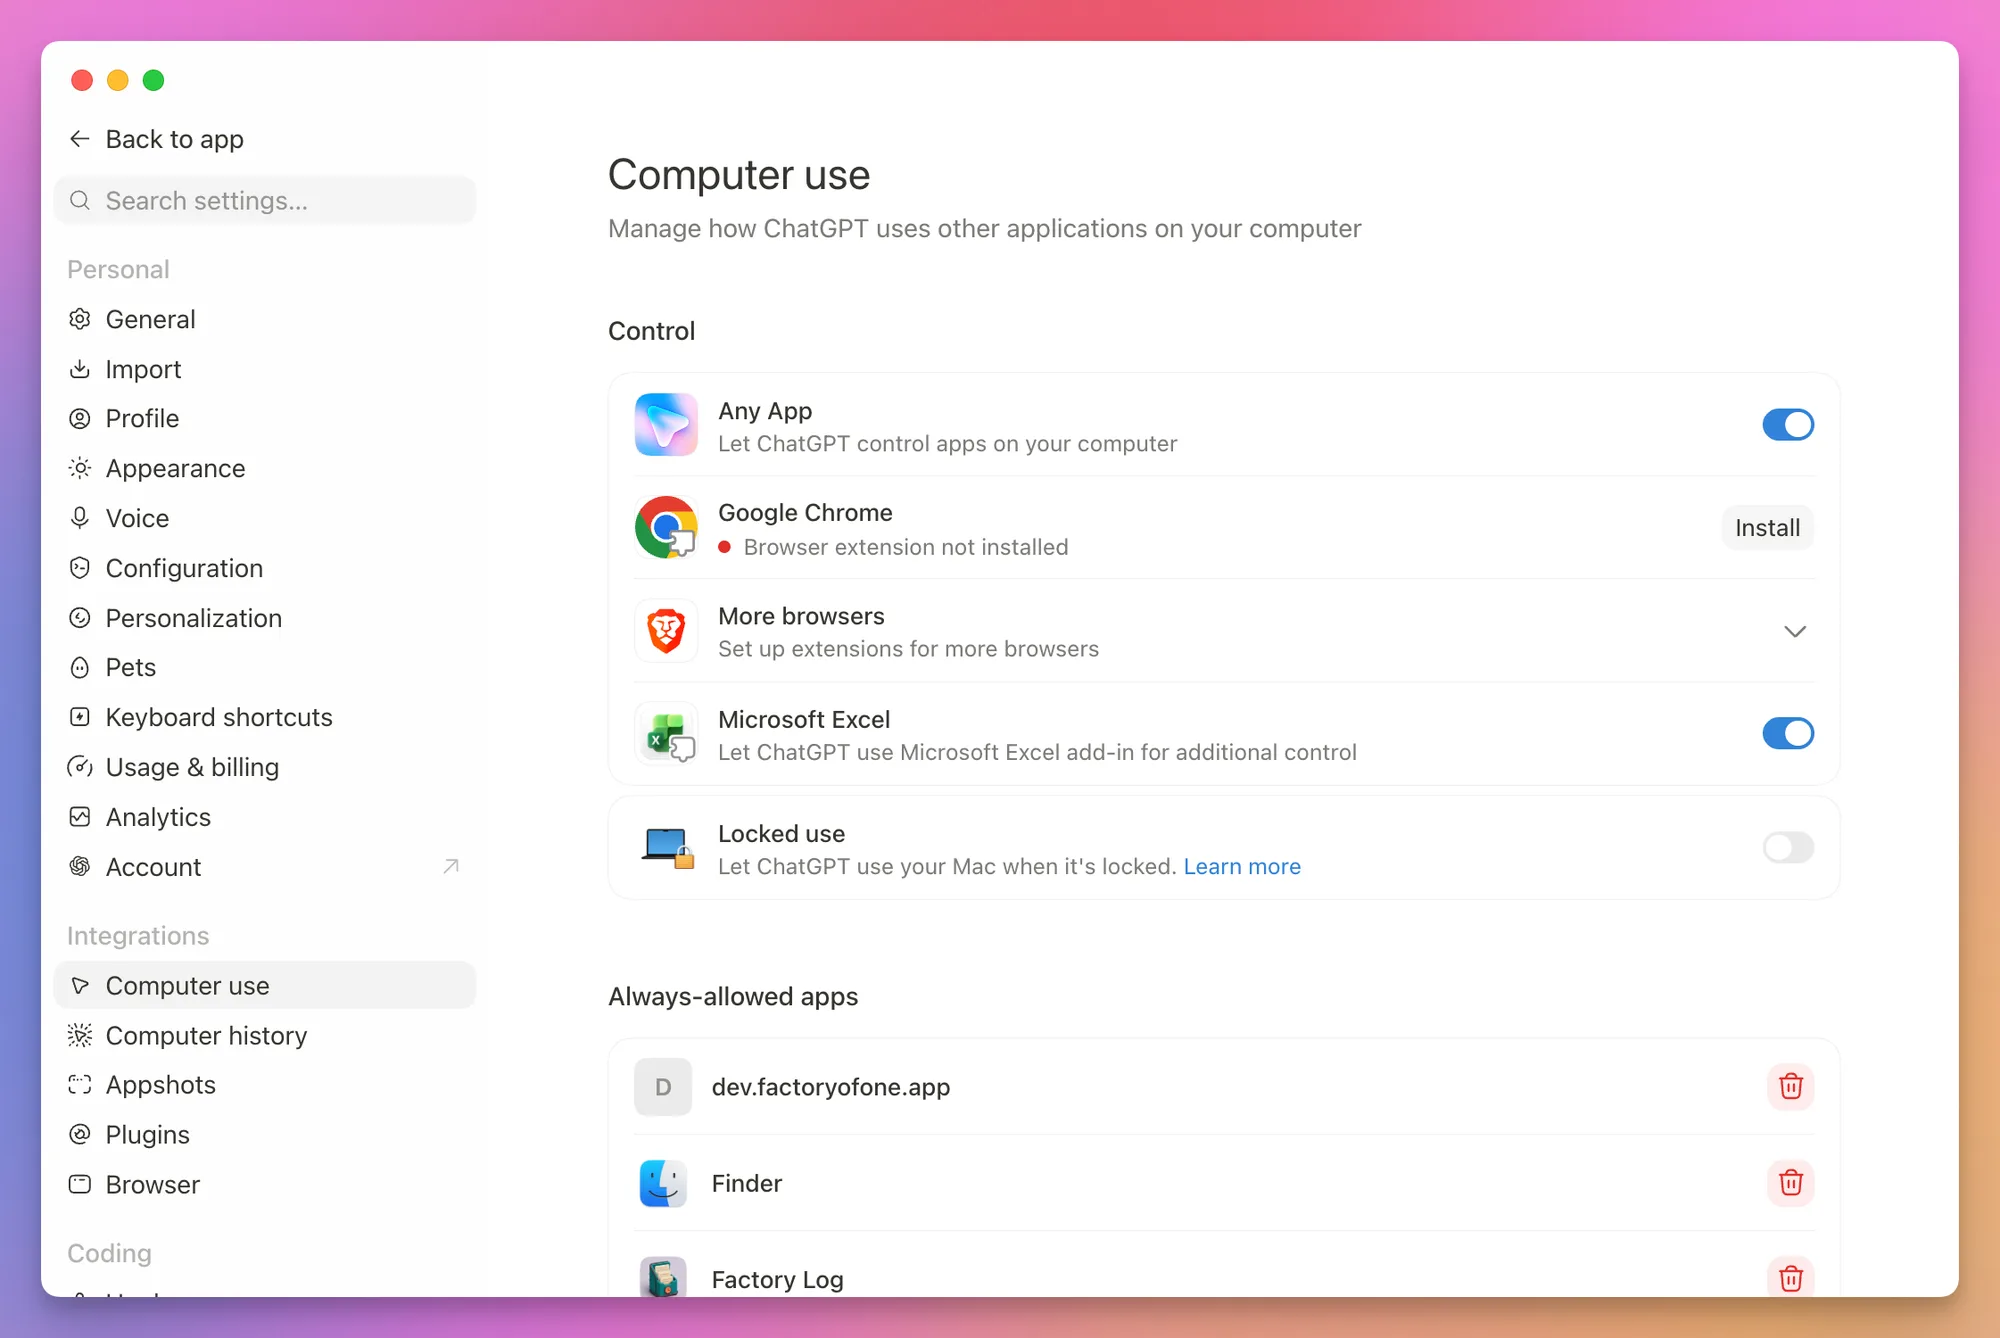Click the Import label in sidebar

pyautogui.click(x=143, y=369)
